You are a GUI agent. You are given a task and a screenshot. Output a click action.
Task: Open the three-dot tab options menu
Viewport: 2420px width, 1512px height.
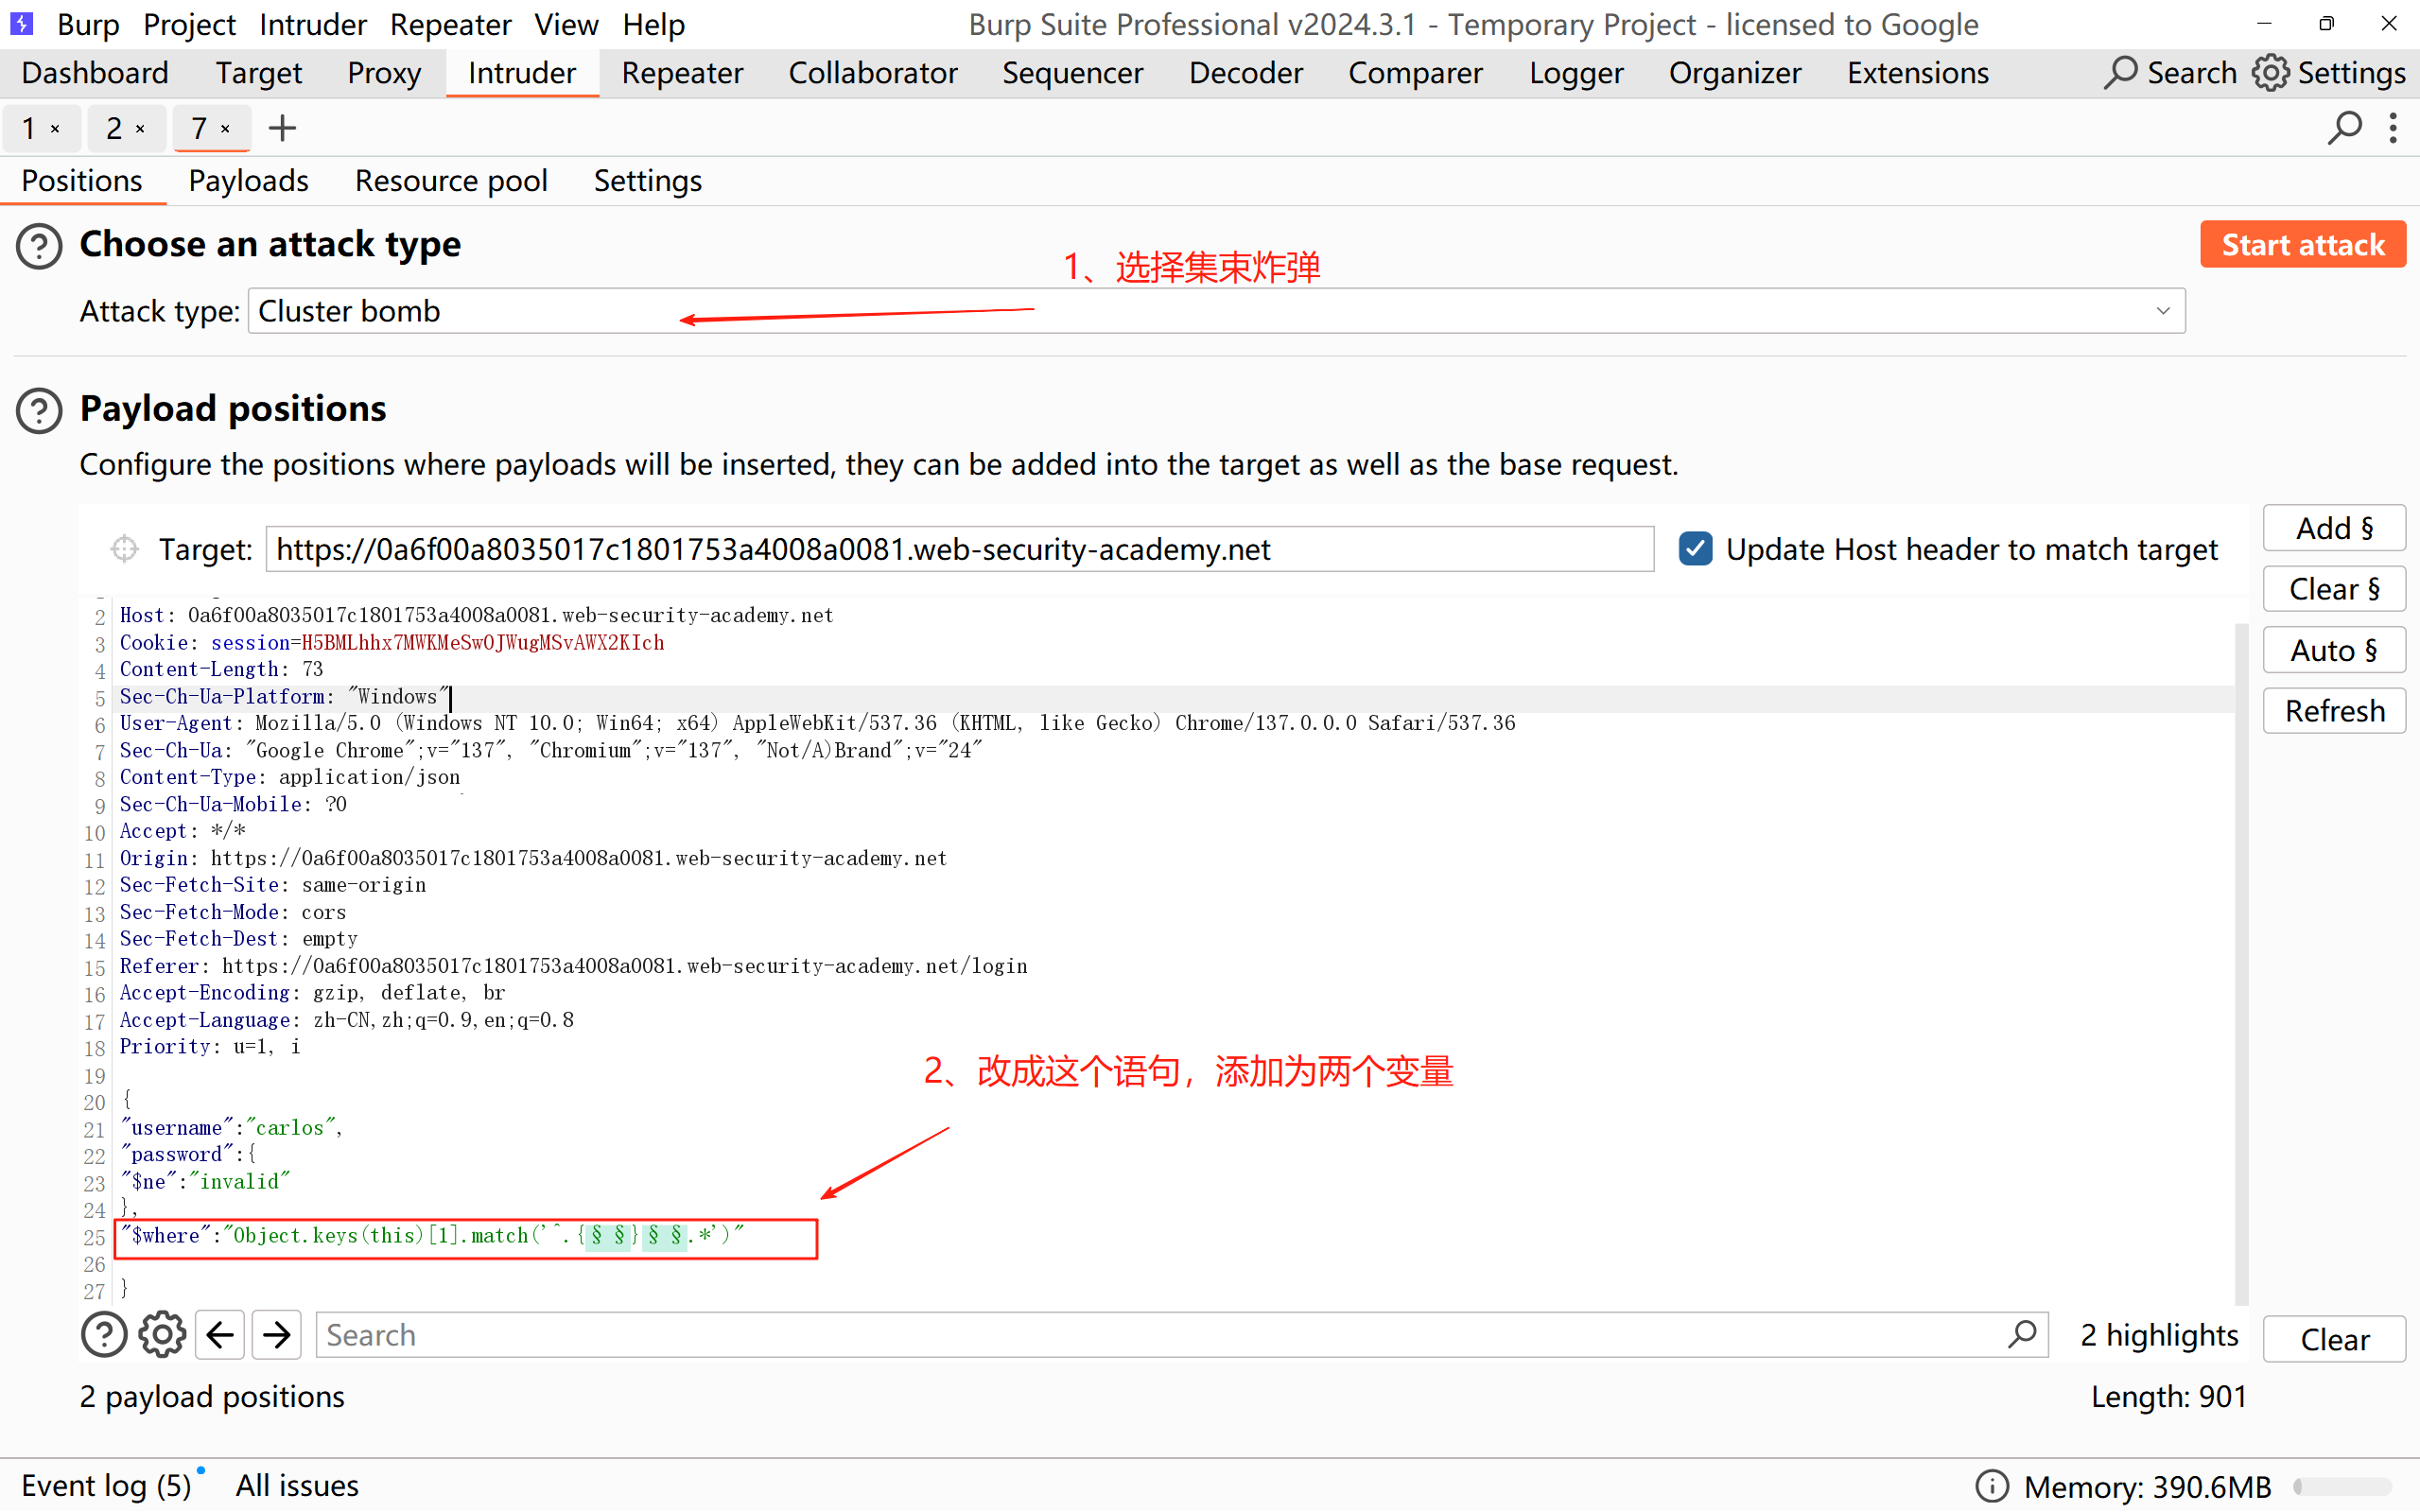tap(2393, 129)
